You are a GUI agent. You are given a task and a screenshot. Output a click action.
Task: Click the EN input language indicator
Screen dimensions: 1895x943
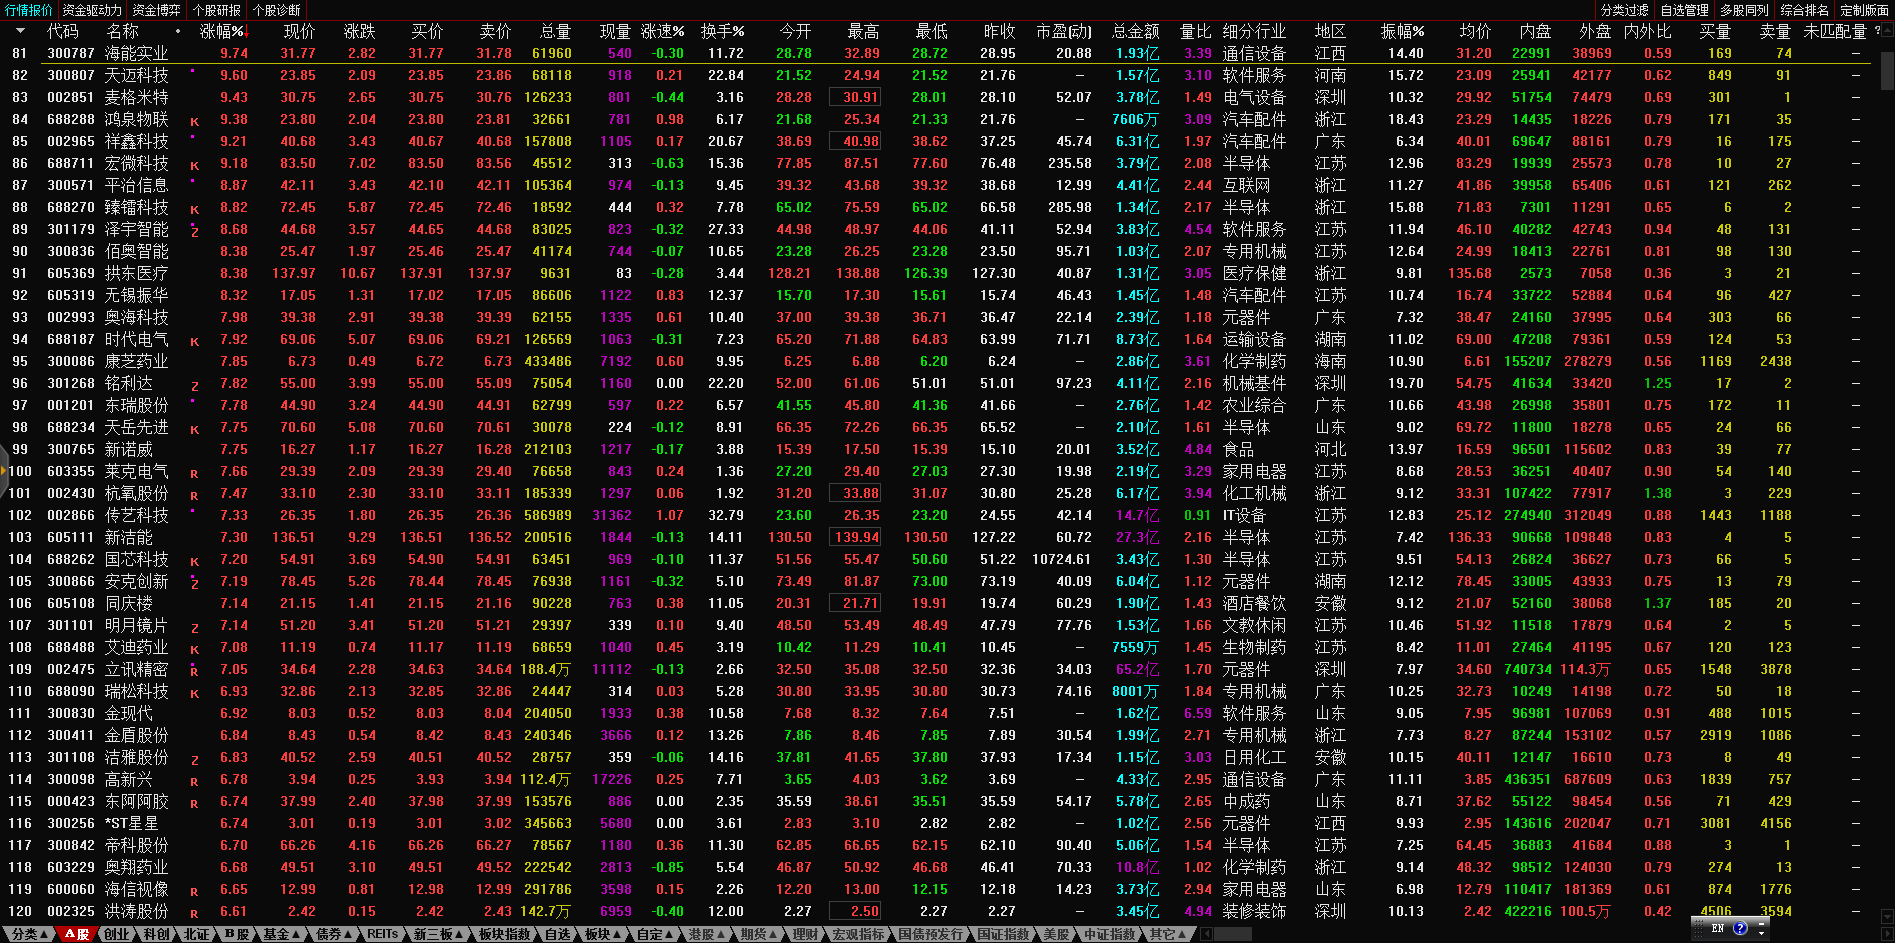point(1718,928)
